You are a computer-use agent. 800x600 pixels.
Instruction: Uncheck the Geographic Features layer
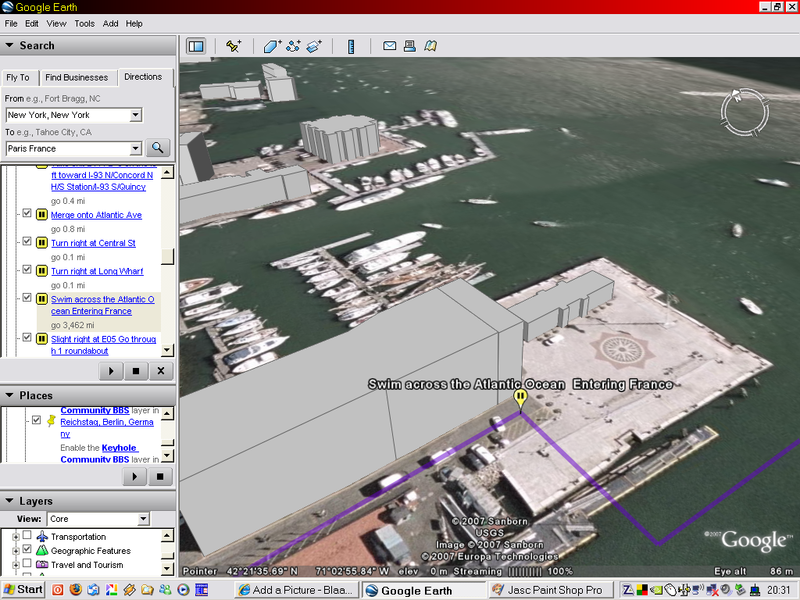click(28, 551)
